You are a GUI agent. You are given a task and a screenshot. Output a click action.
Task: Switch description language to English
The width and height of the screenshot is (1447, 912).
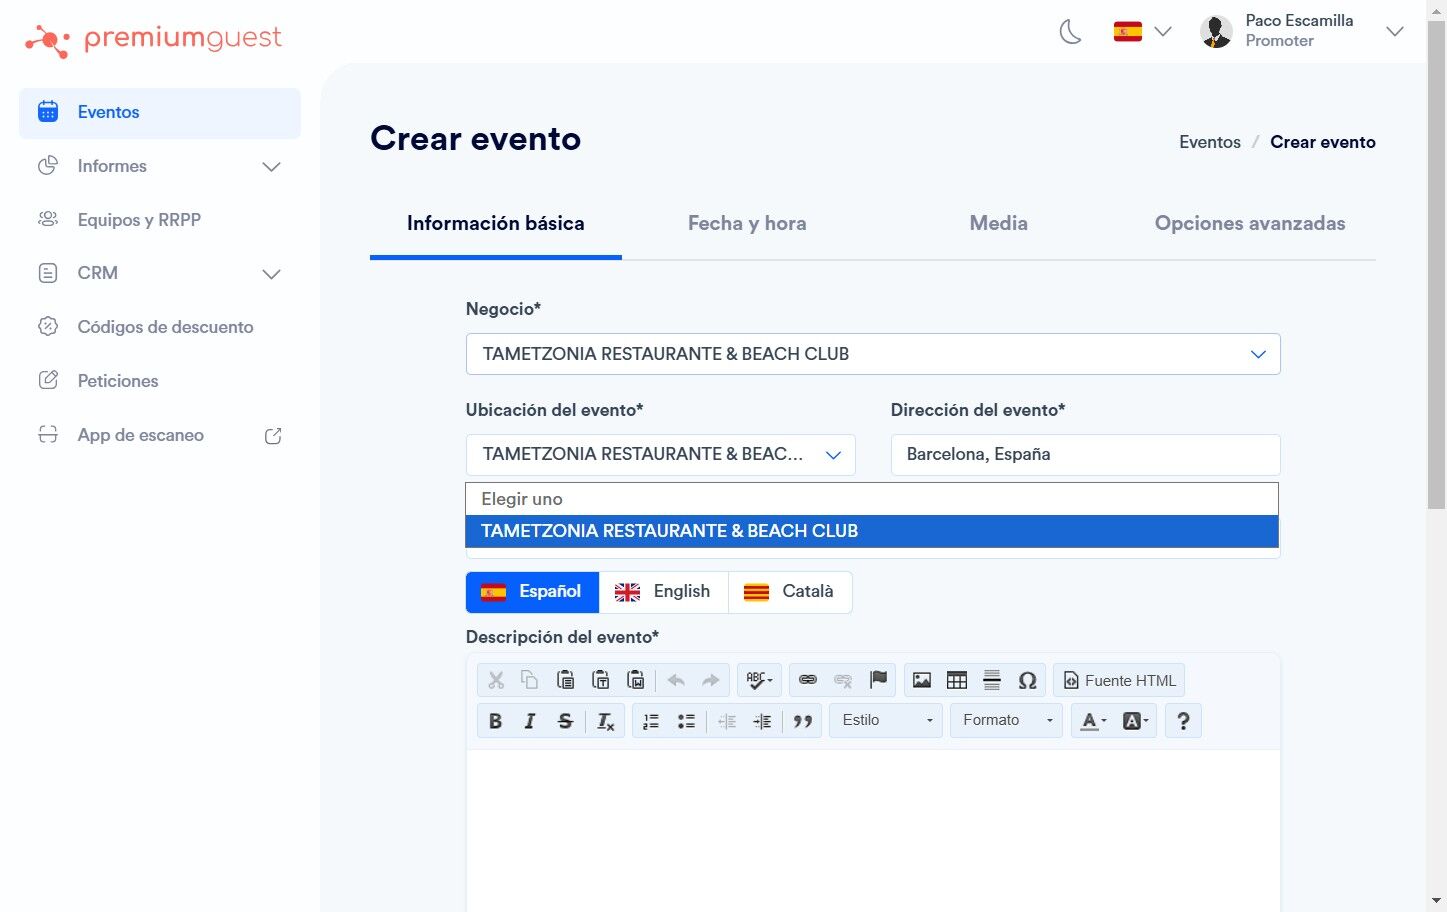pos(663,592)
